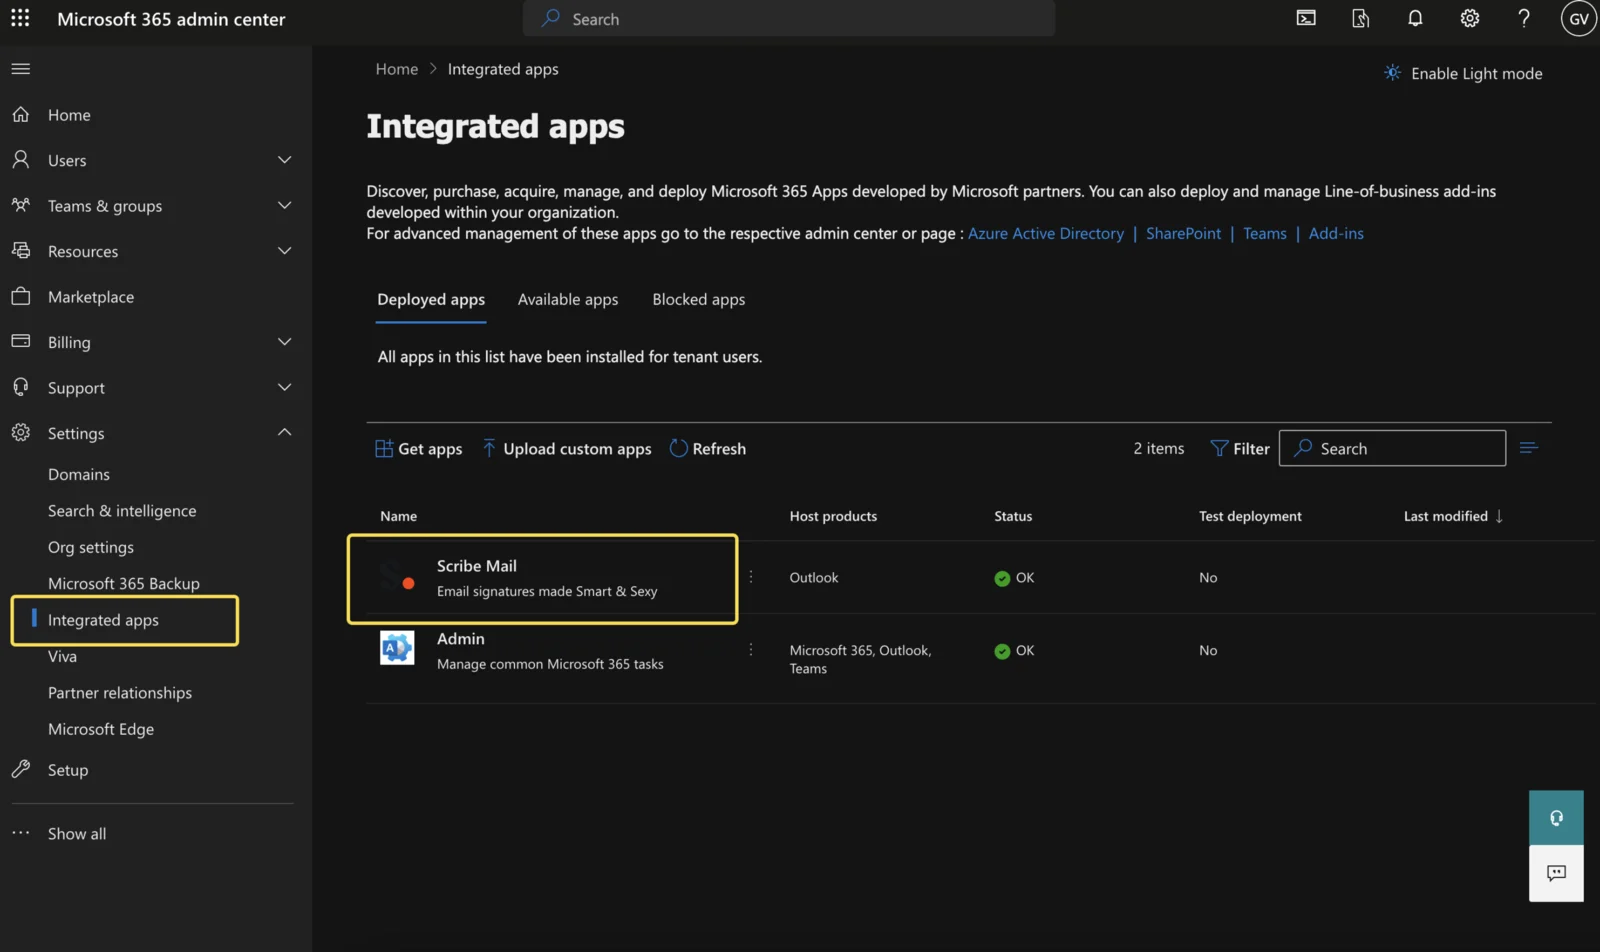
Task: Open Partner relationships
Action: [120, 693]
